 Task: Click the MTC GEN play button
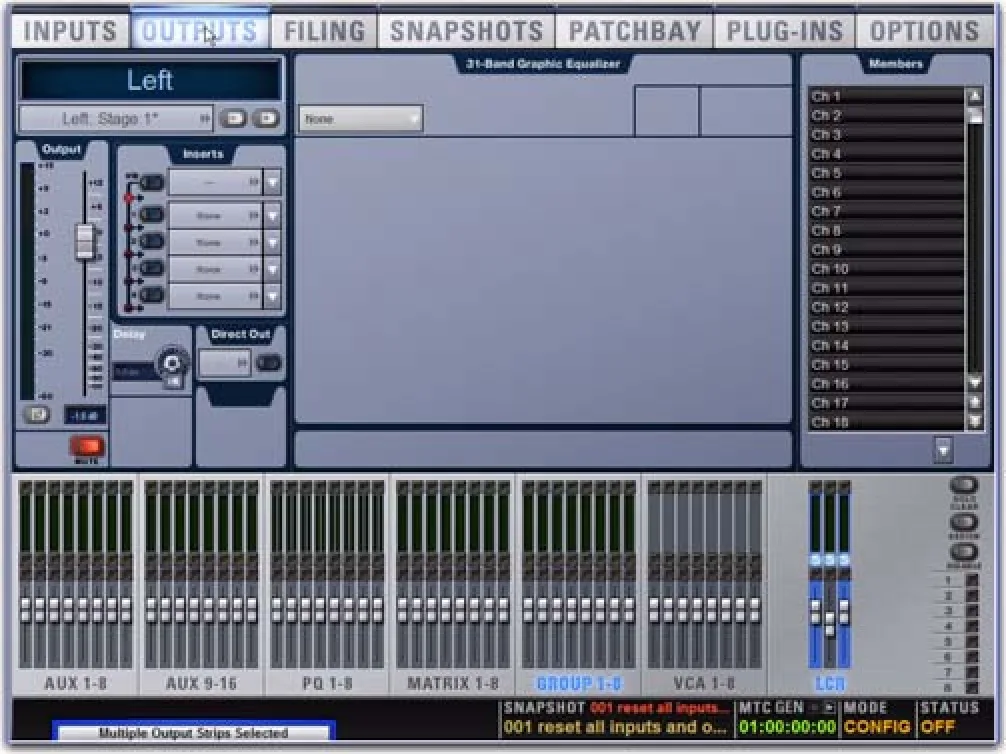pos(829,708)
